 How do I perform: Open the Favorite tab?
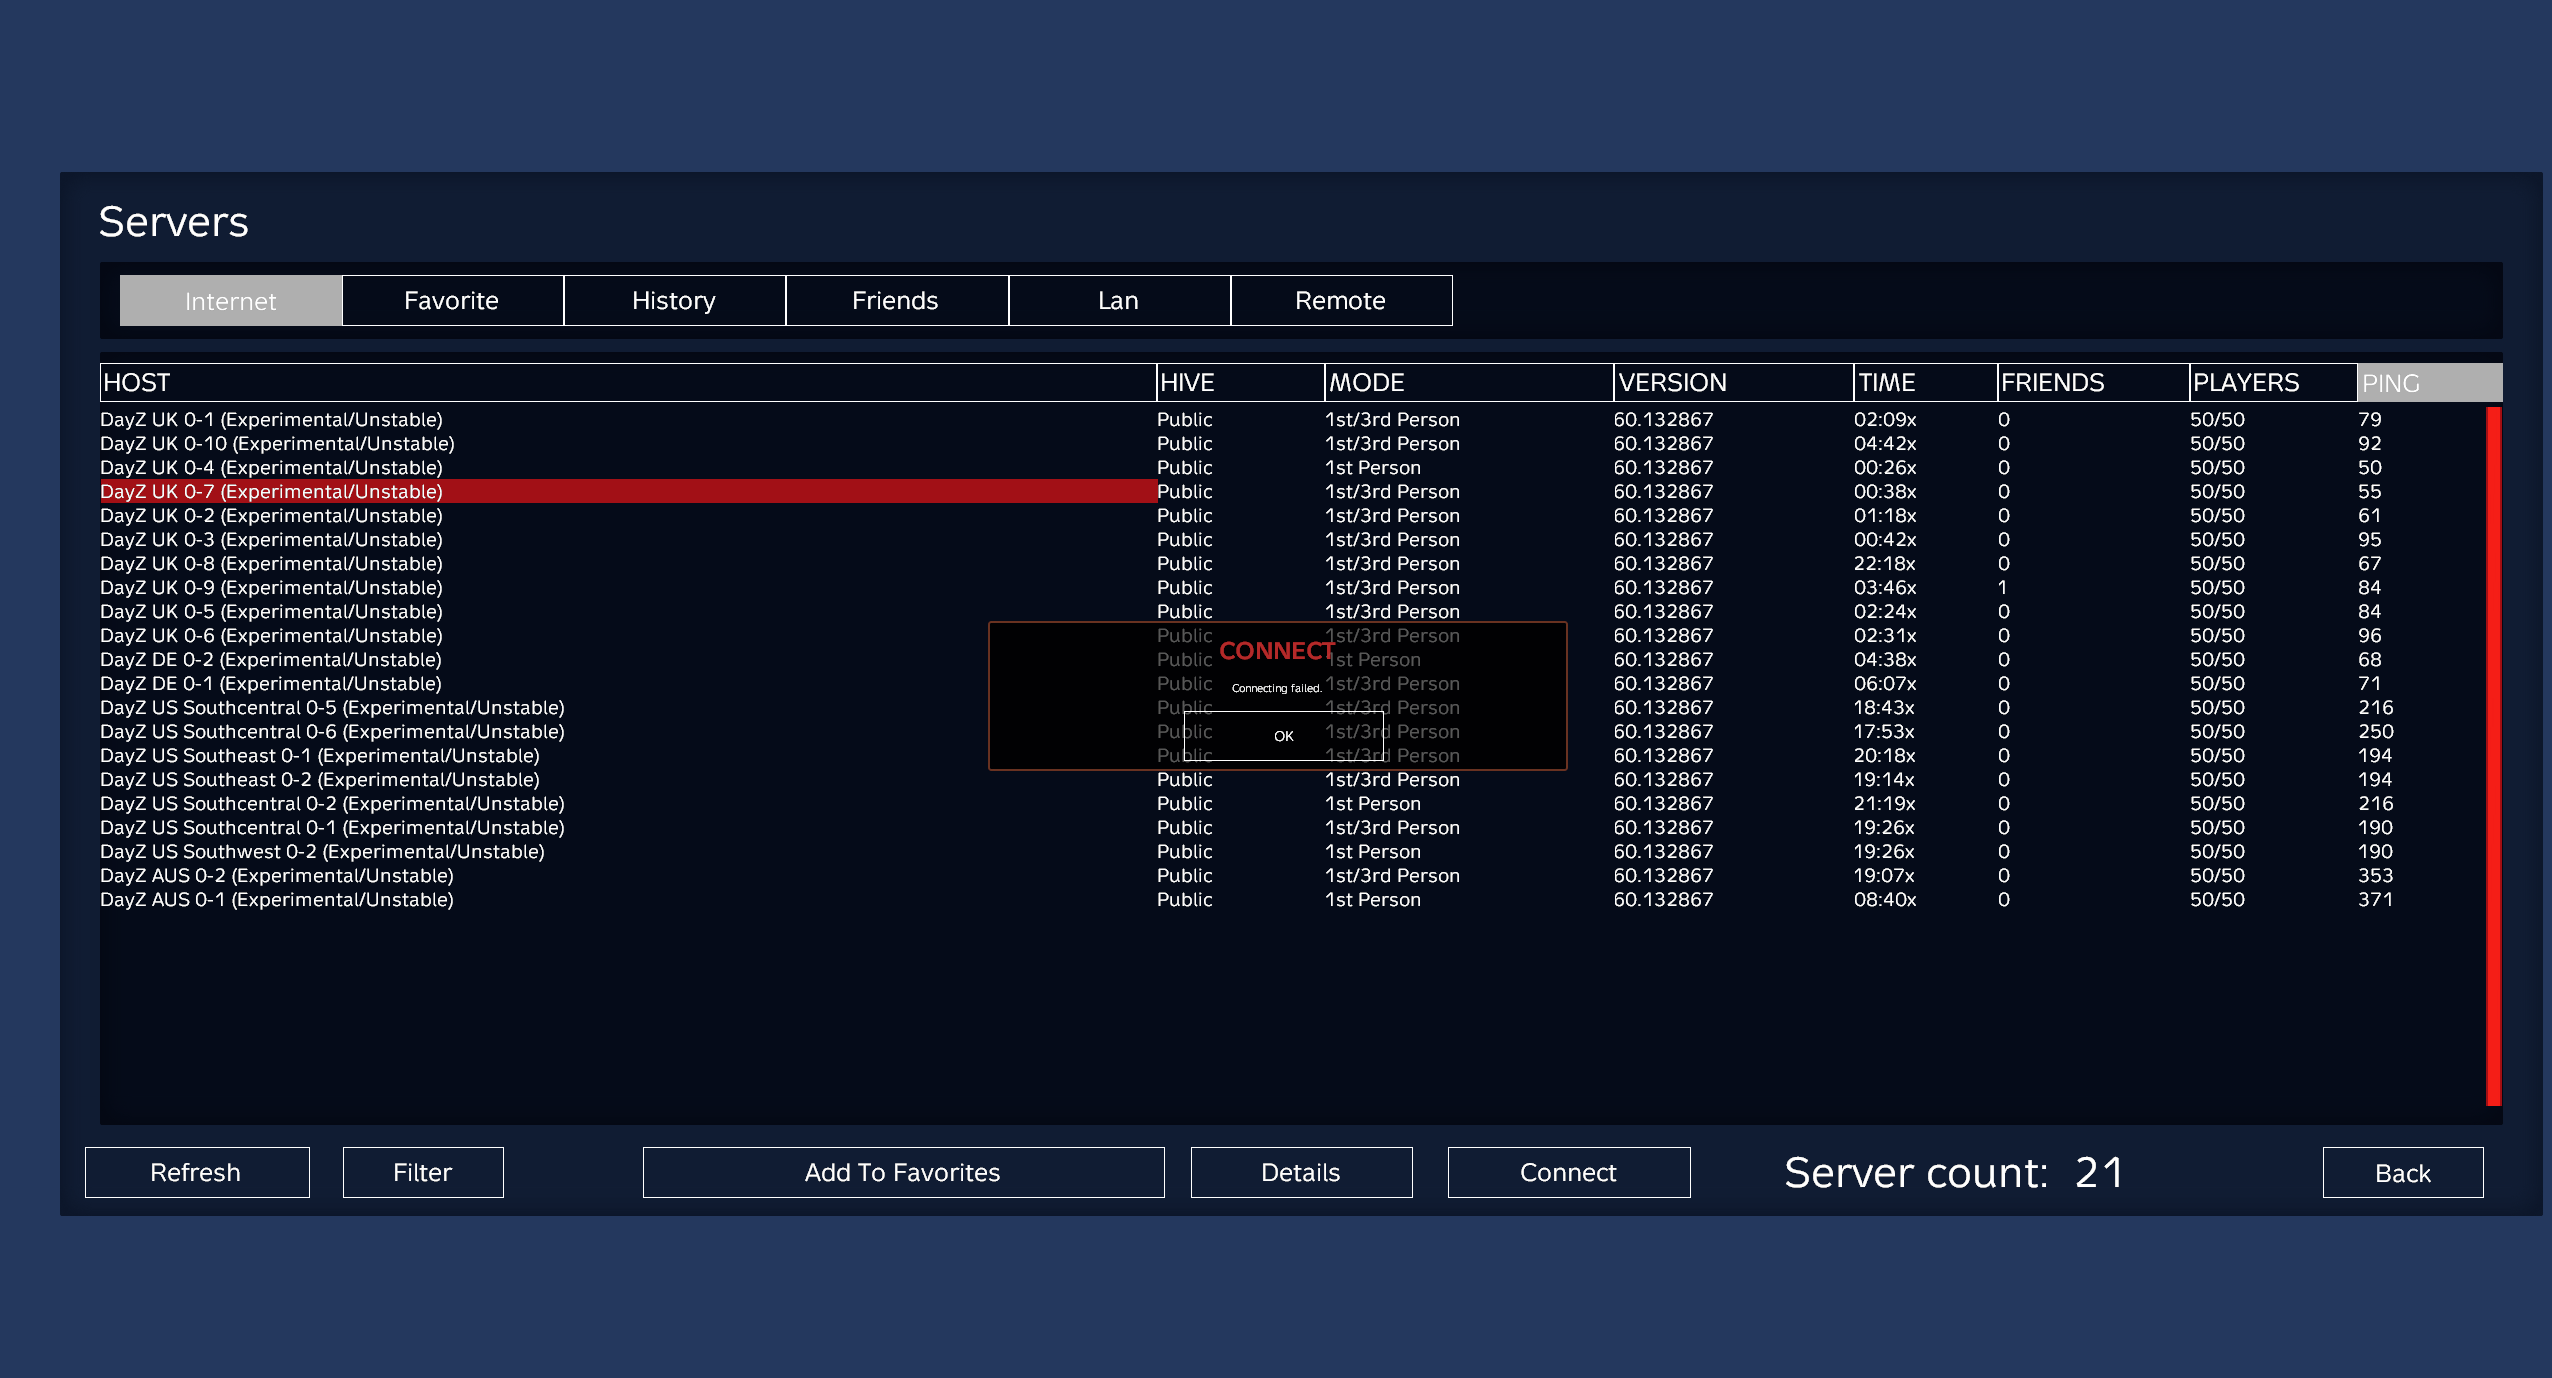coord(452,301)
